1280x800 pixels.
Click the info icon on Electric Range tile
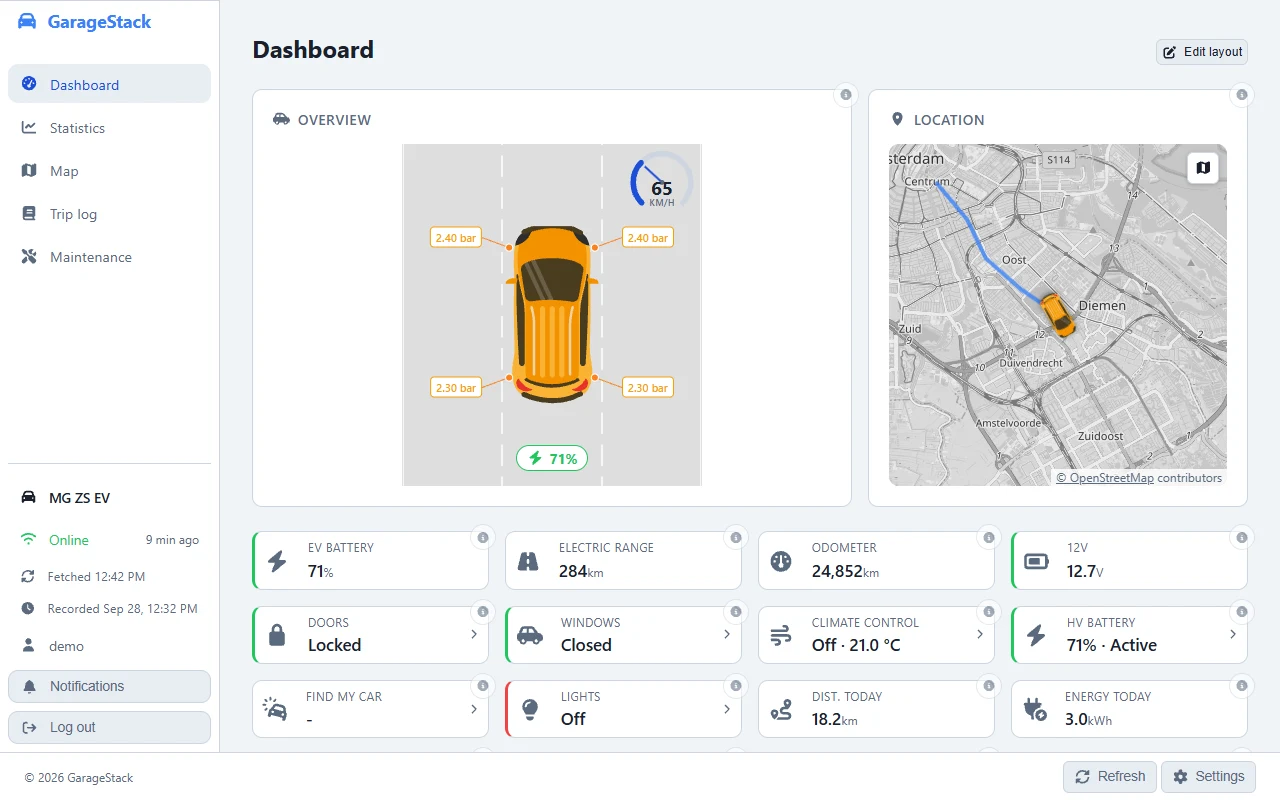736,538
